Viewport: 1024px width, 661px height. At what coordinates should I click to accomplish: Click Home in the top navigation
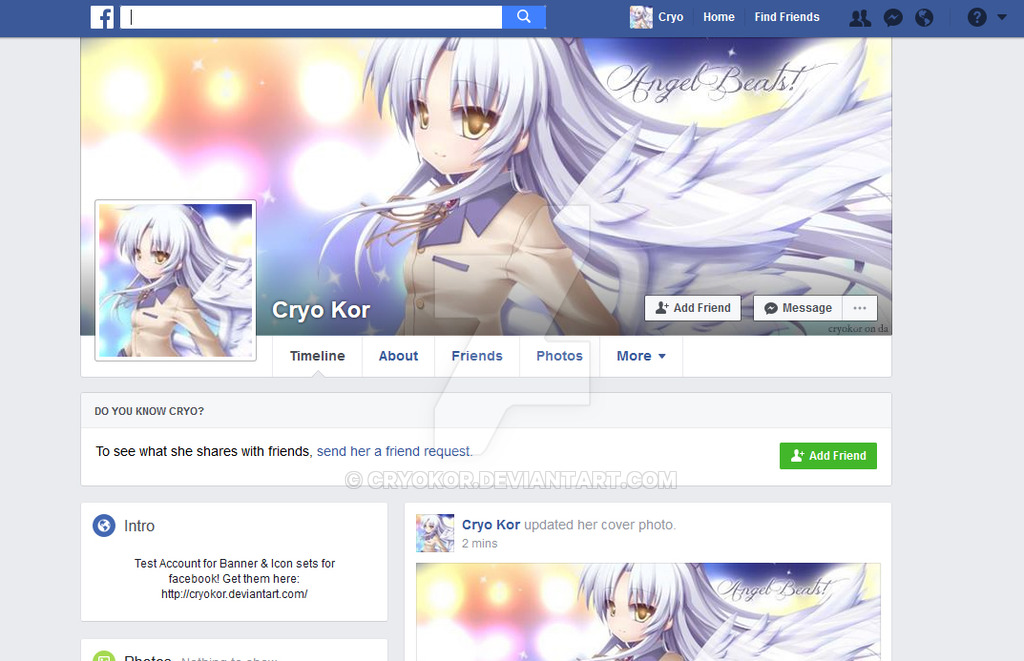pos(718,17)
